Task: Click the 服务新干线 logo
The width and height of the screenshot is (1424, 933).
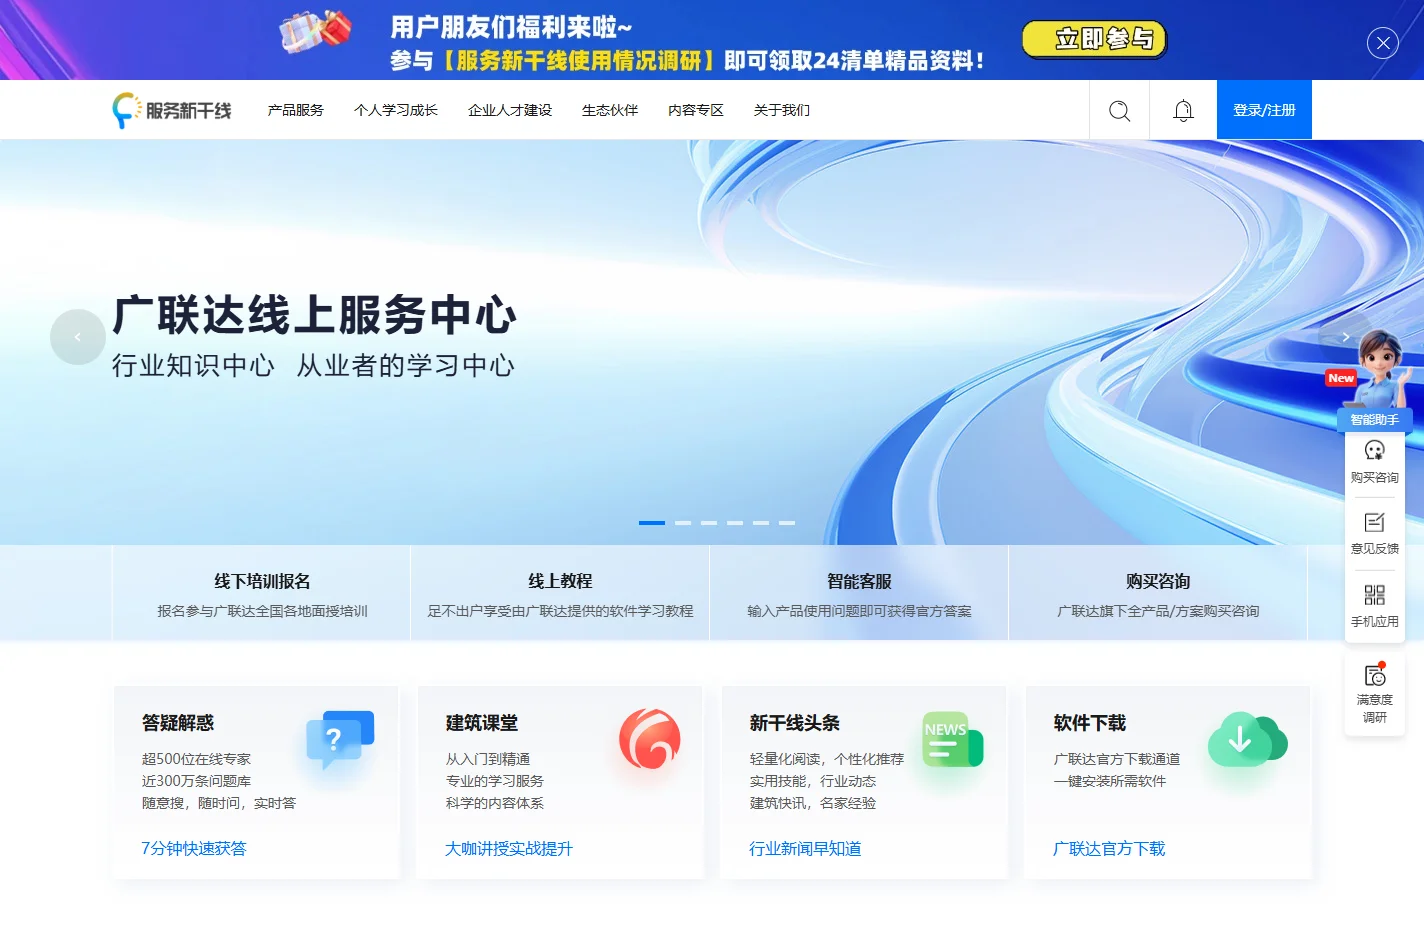Action: [172, 110]
